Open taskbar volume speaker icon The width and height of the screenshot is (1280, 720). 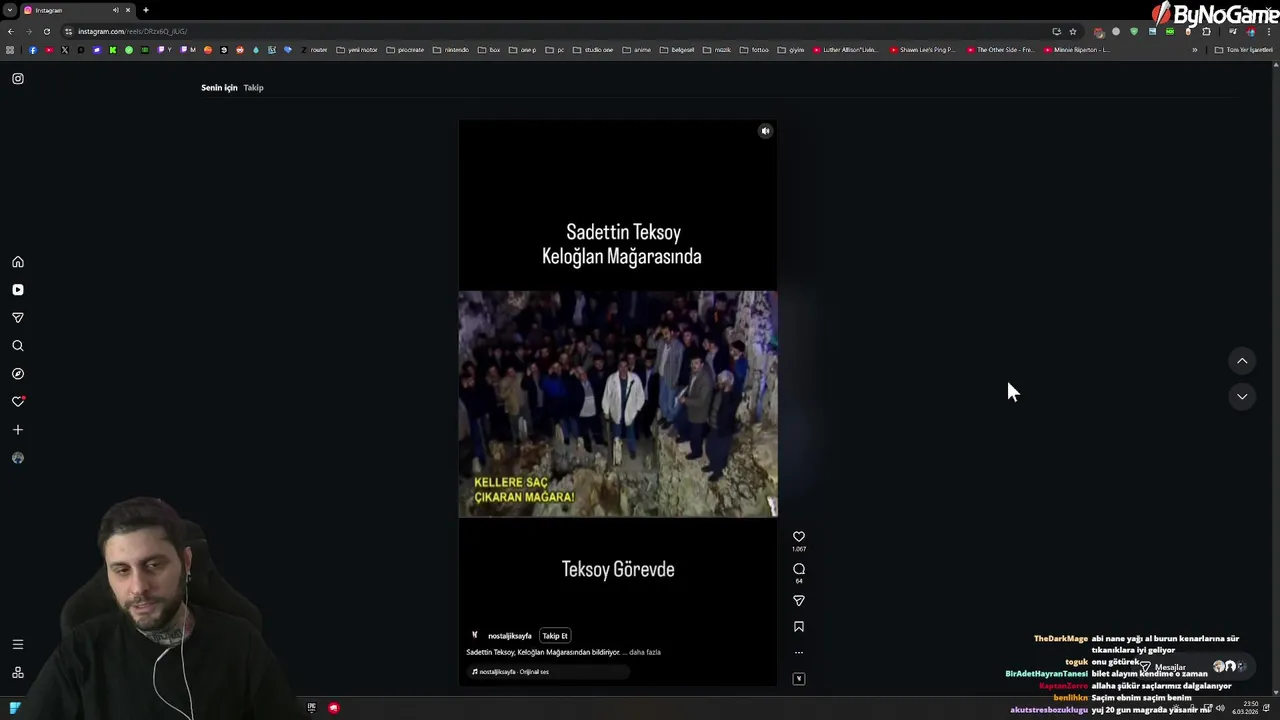pos(1220,708)
